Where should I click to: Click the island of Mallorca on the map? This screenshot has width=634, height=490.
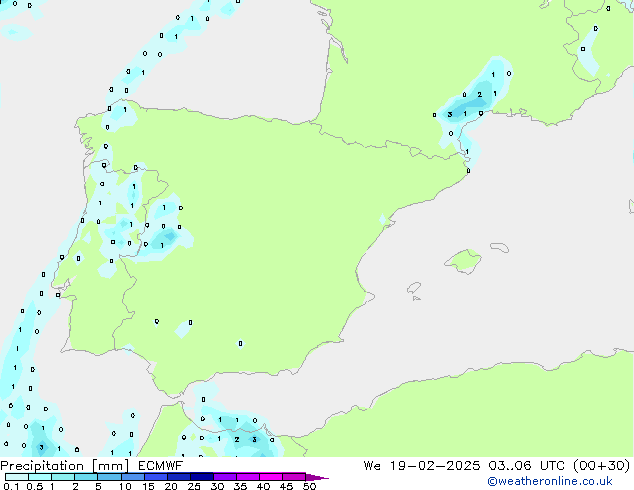point(463,261)
